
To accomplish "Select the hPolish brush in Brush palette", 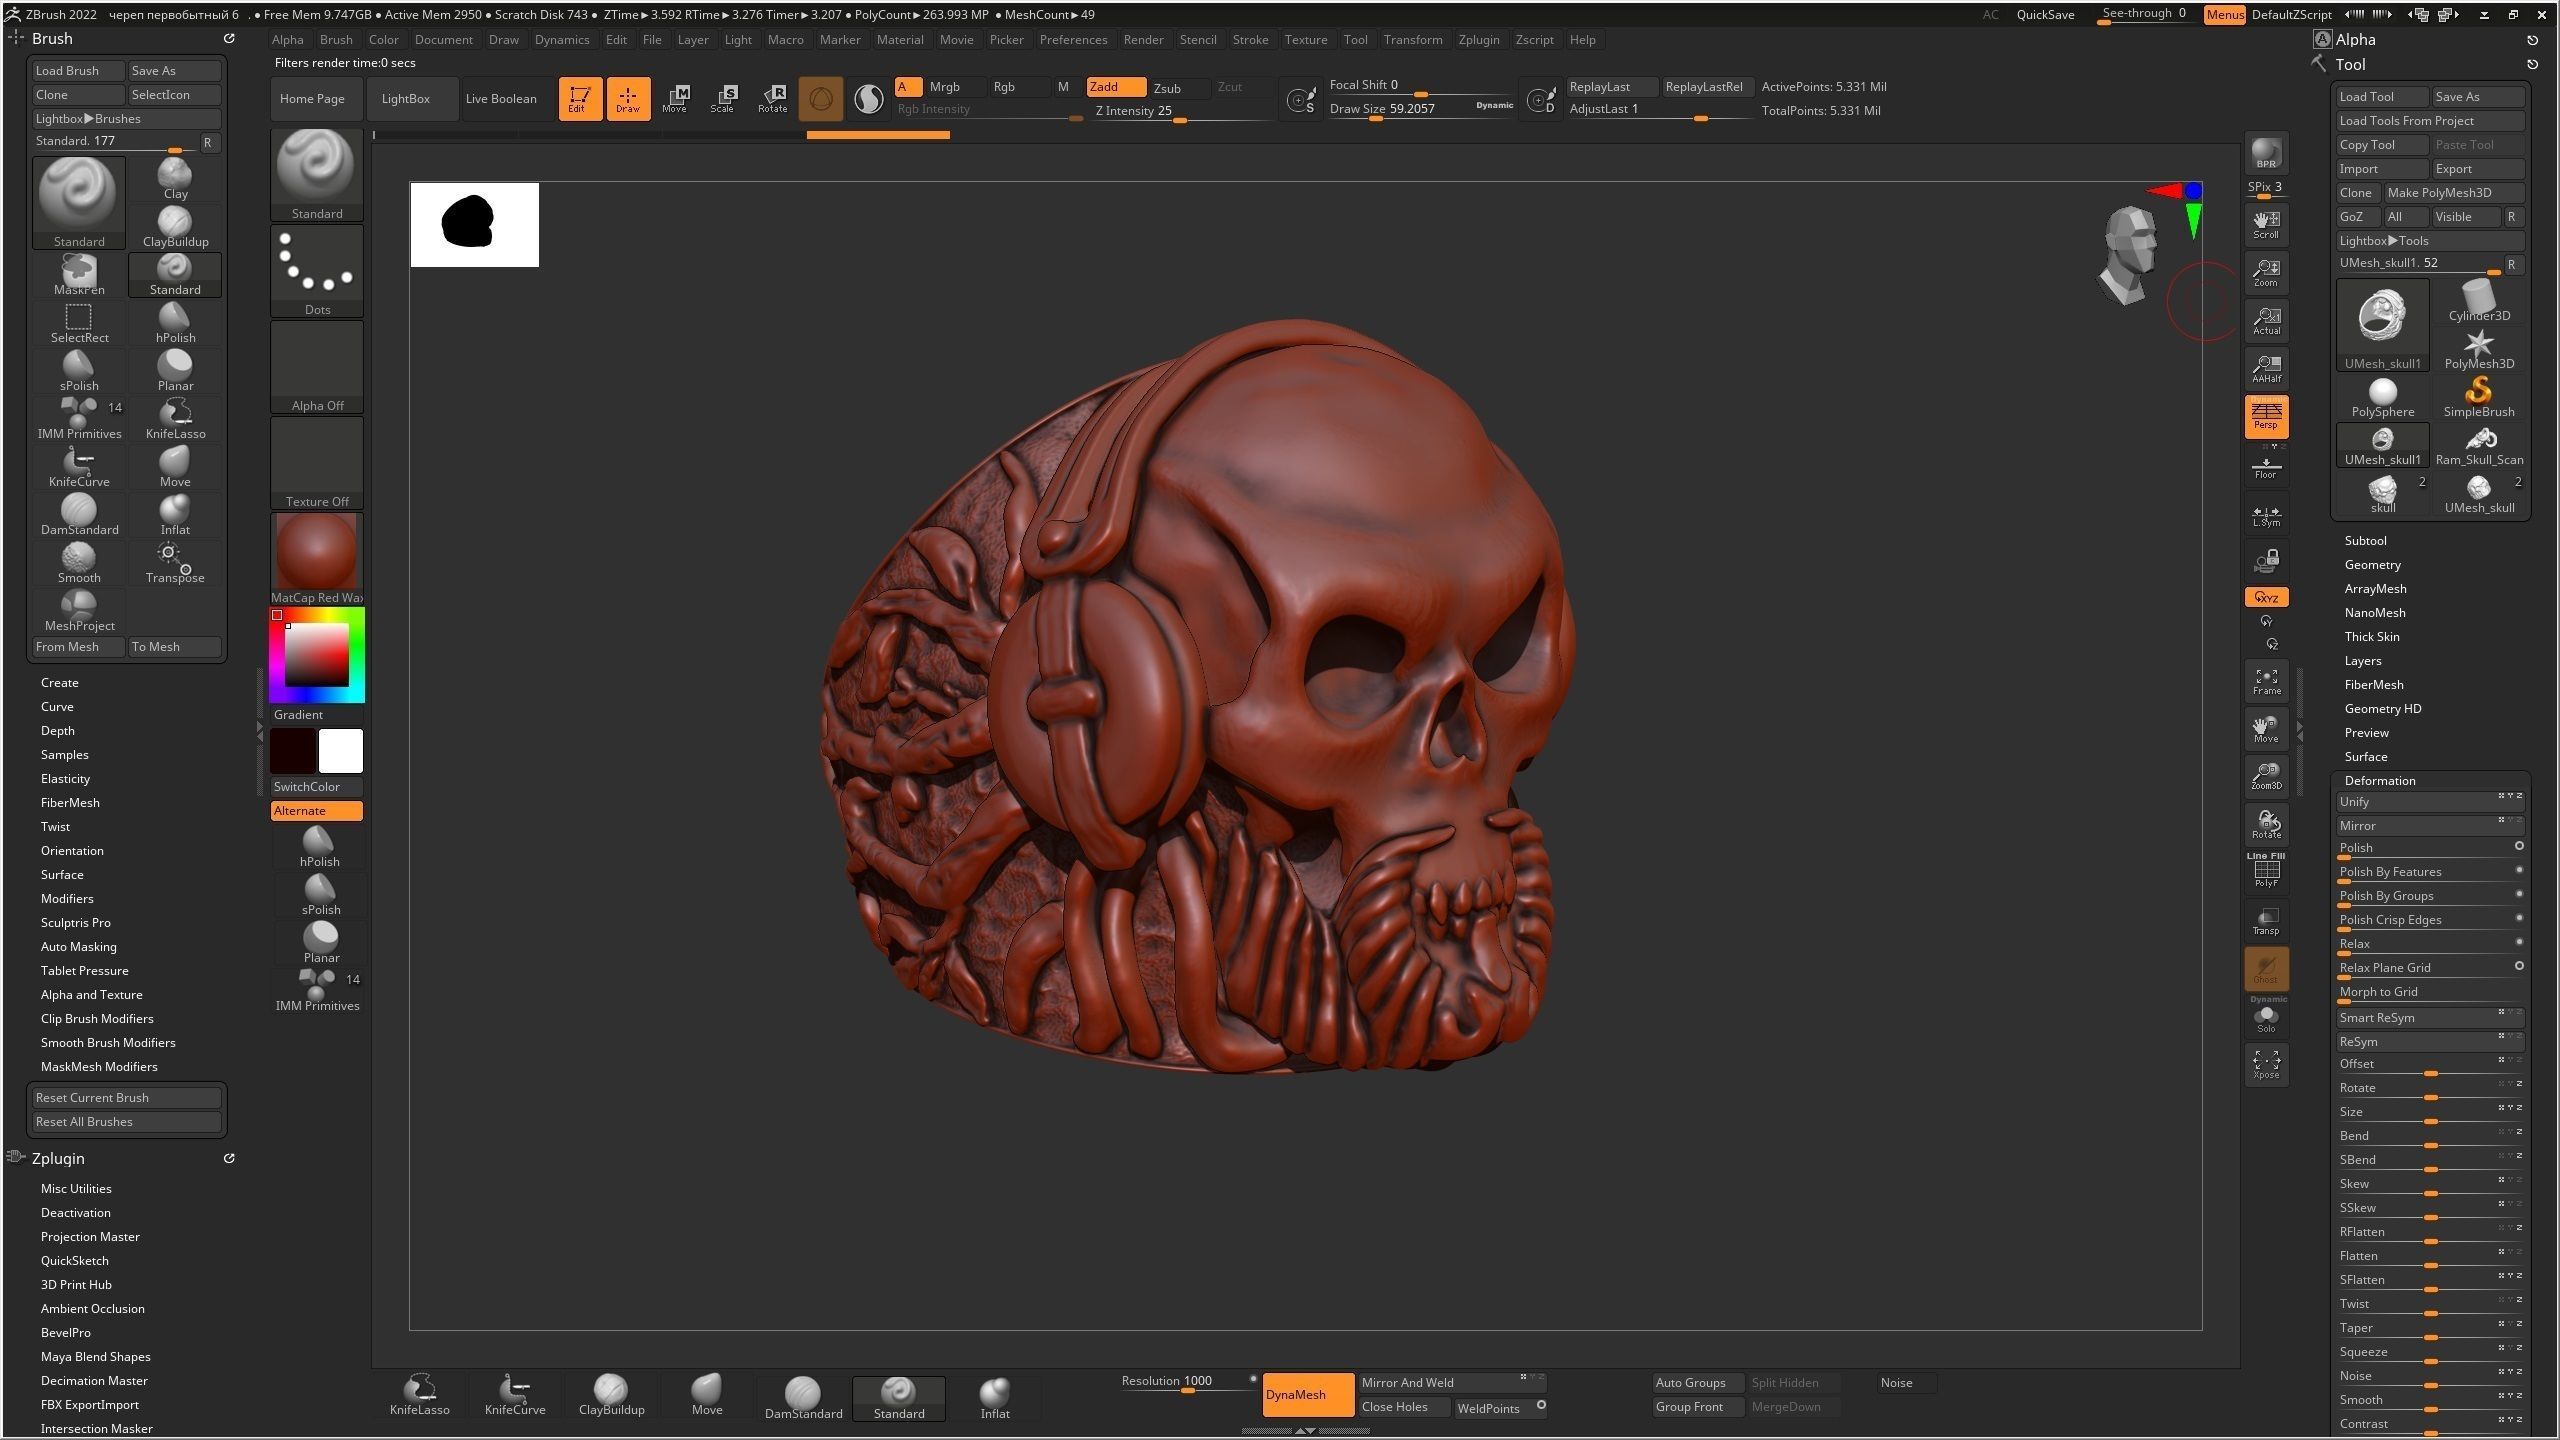I will click(x=175, y=323).
